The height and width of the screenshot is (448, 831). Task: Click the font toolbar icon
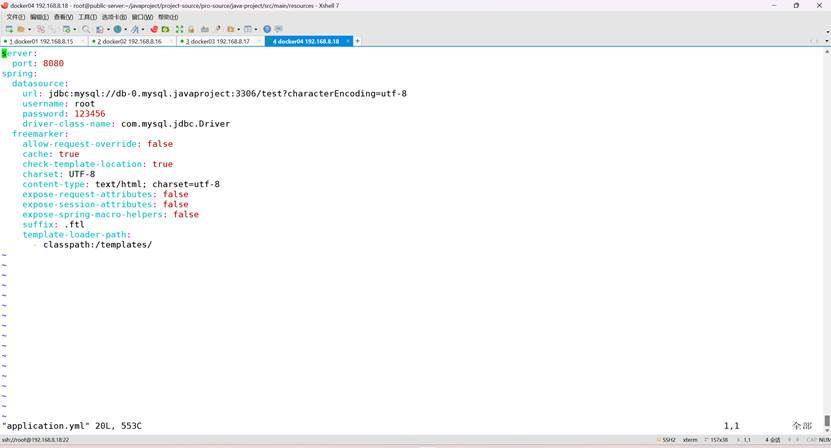click(x=135, y=29)
